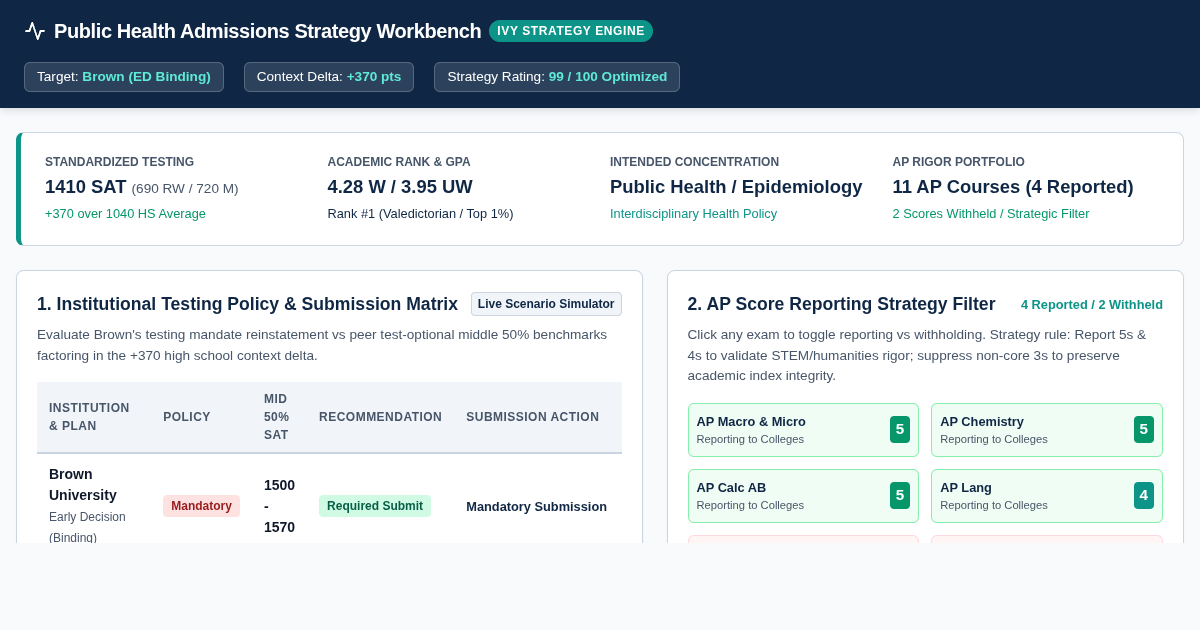Viewport: 1200px width, 630px height.
Task: Click 11 AP Courses (4 Reported) value
Action: [1013, 187]
